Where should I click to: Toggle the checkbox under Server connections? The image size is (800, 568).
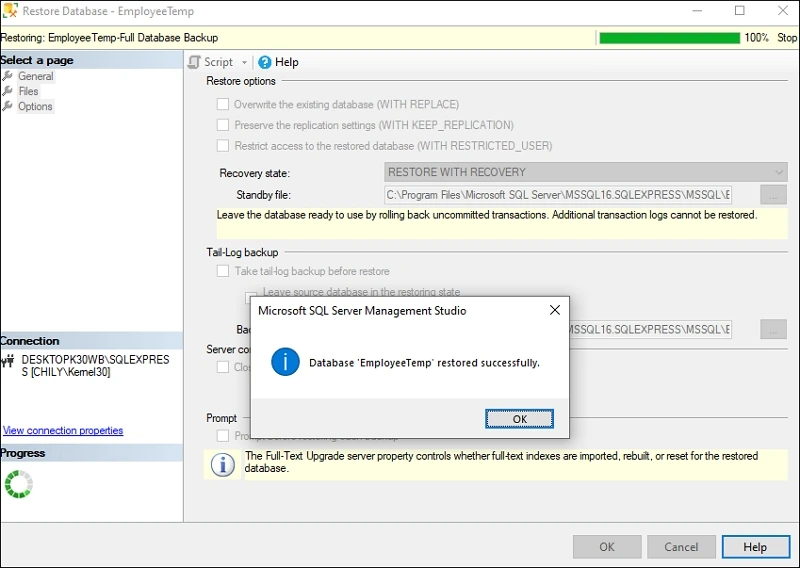point(223,367)
